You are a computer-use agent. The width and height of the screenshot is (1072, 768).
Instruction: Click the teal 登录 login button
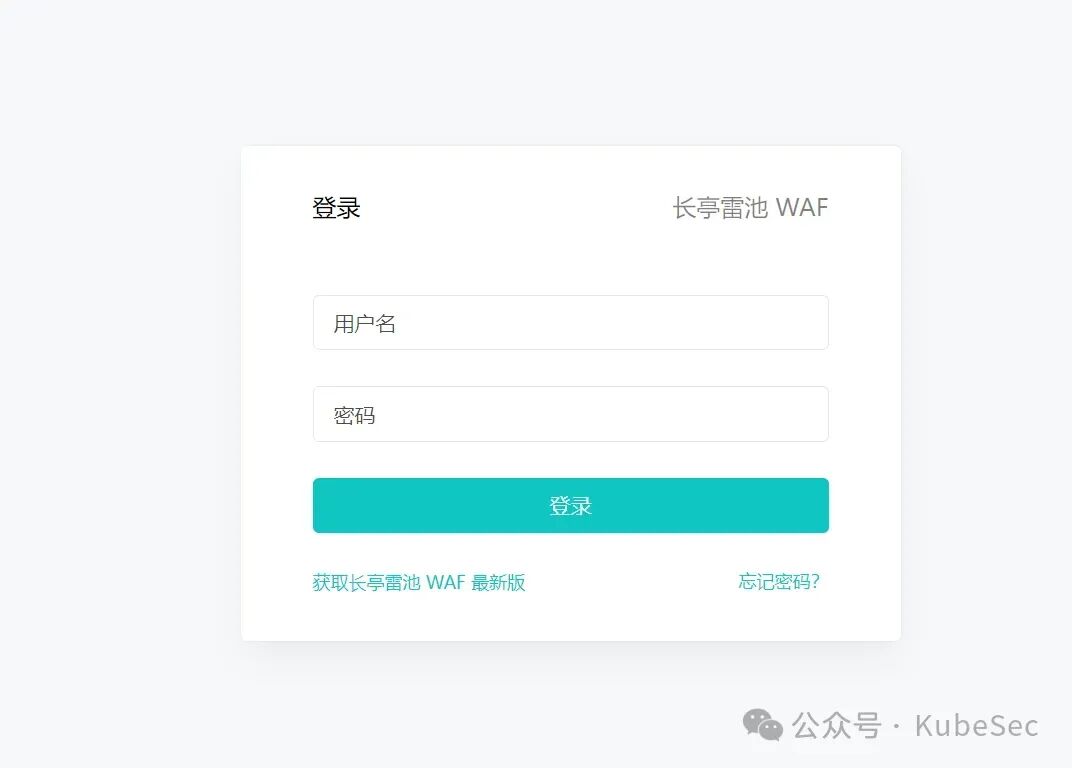571,505
